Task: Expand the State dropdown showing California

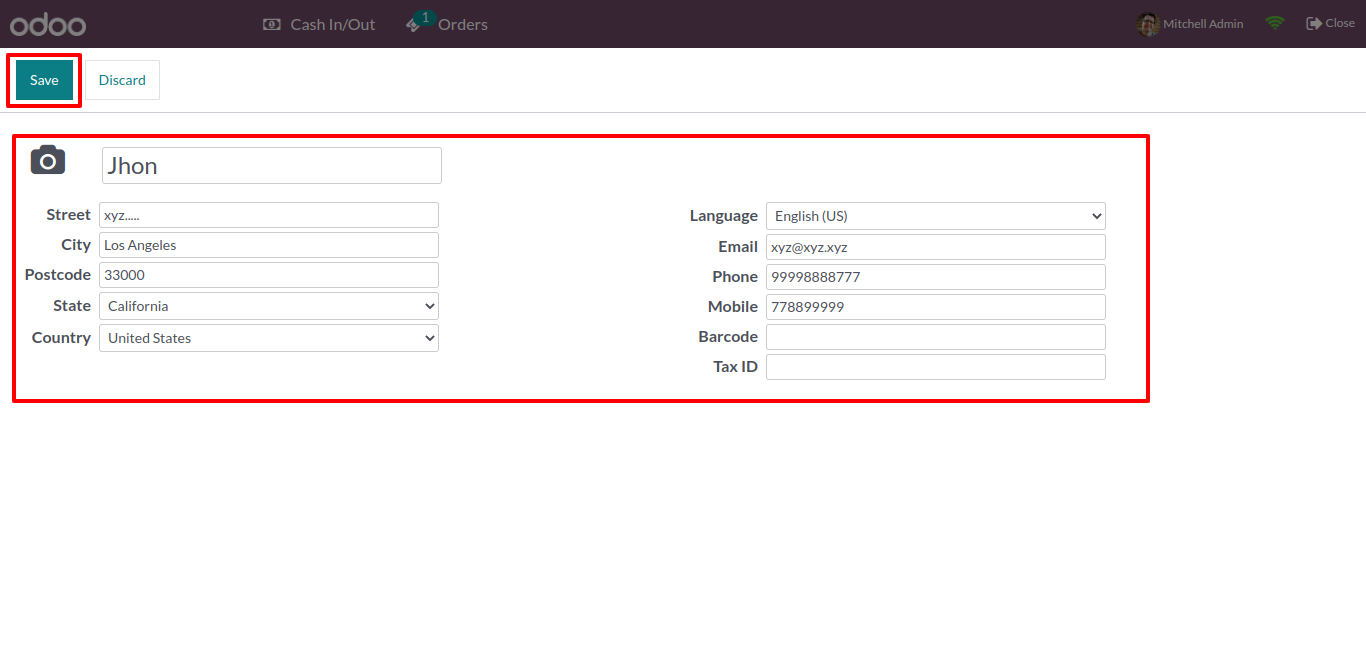Action: 269,306
